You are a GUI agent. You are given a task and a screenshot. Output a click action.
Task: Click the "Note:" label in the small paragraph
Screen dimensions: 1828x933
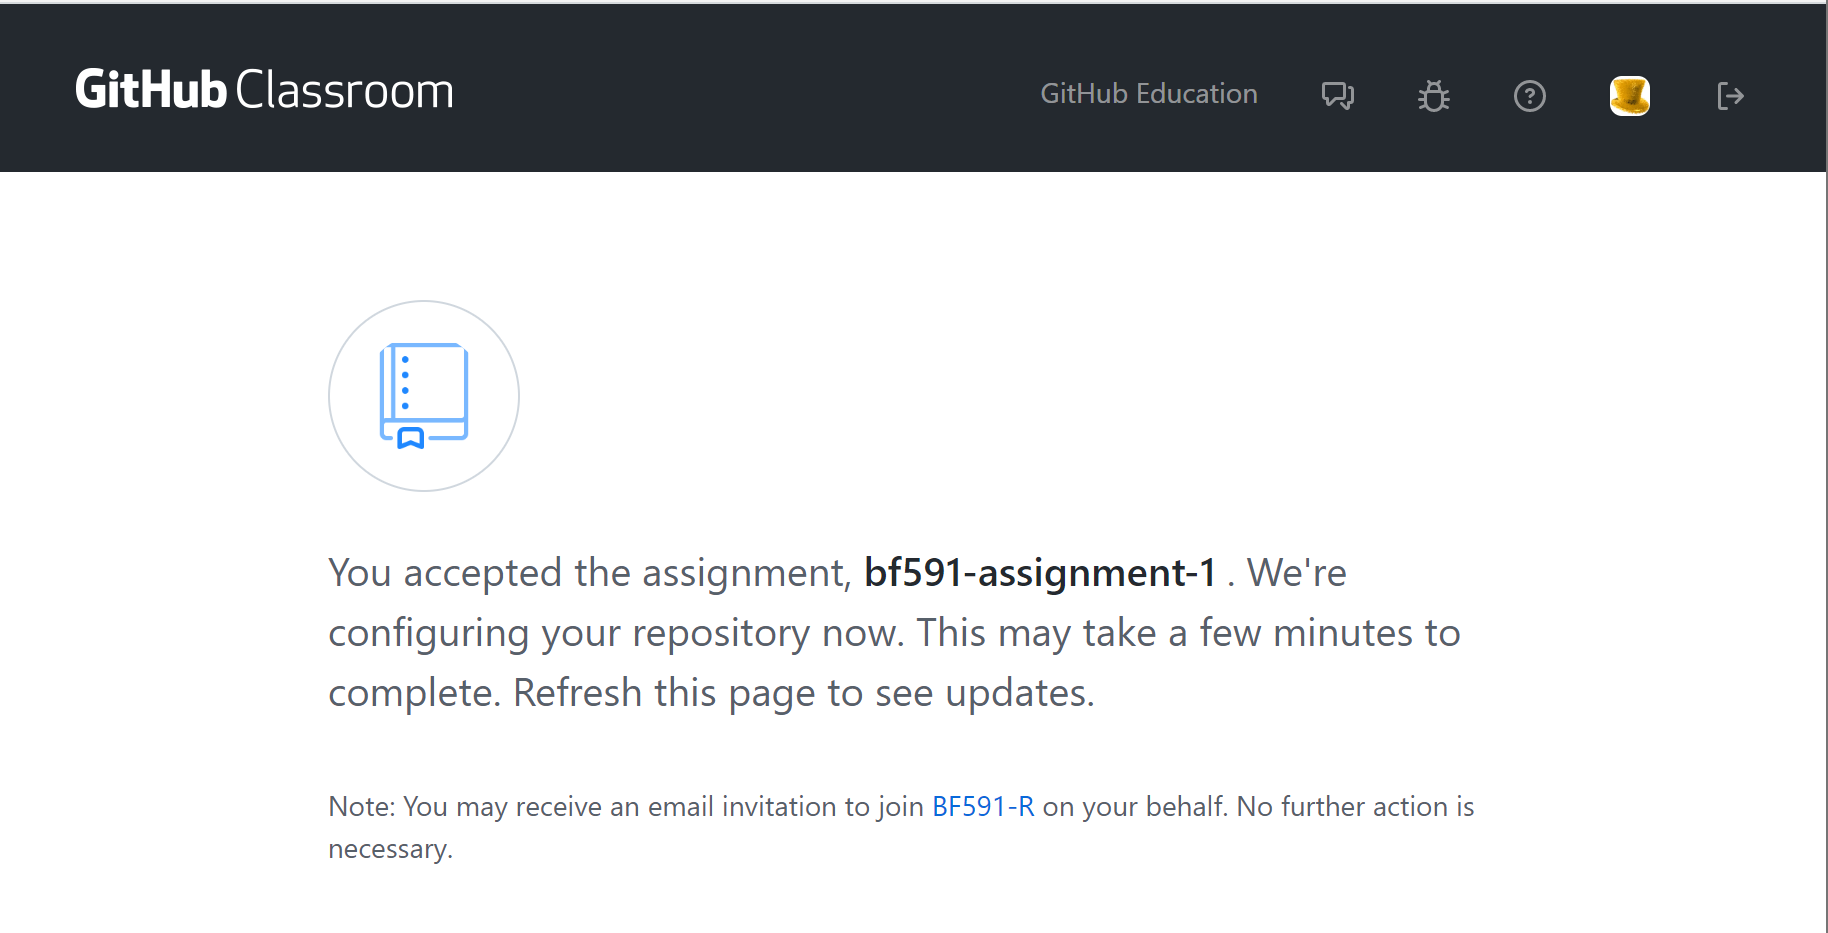pyautogui.click(x=362, y=806)
